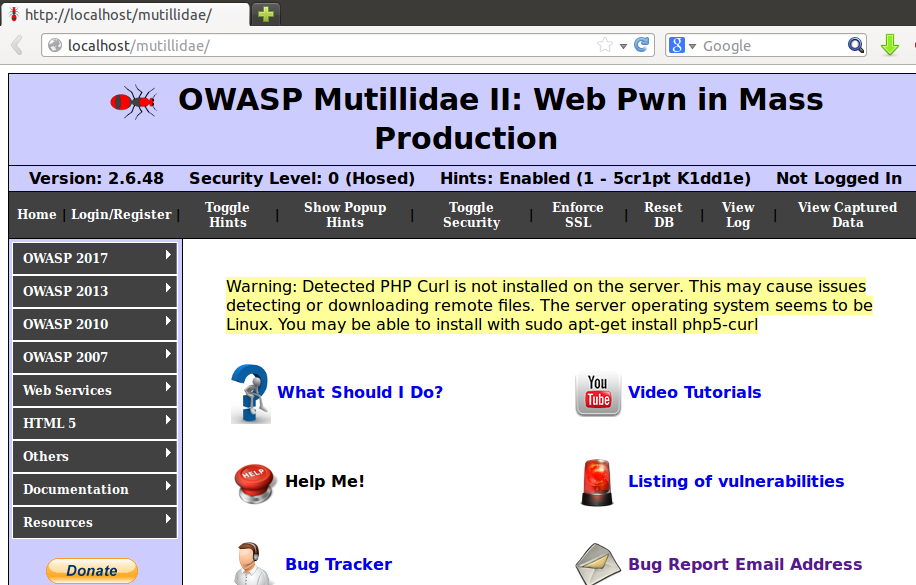Open the Video Tutorials link
Screen dimensions: 916x585
pos(695,392)
